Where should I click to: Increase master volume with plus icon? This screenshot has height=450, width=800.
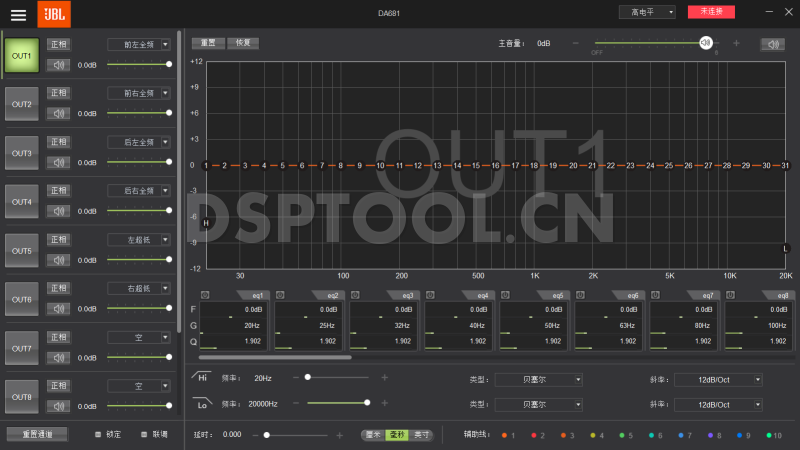pyautogui.click(x=736, y=43)
